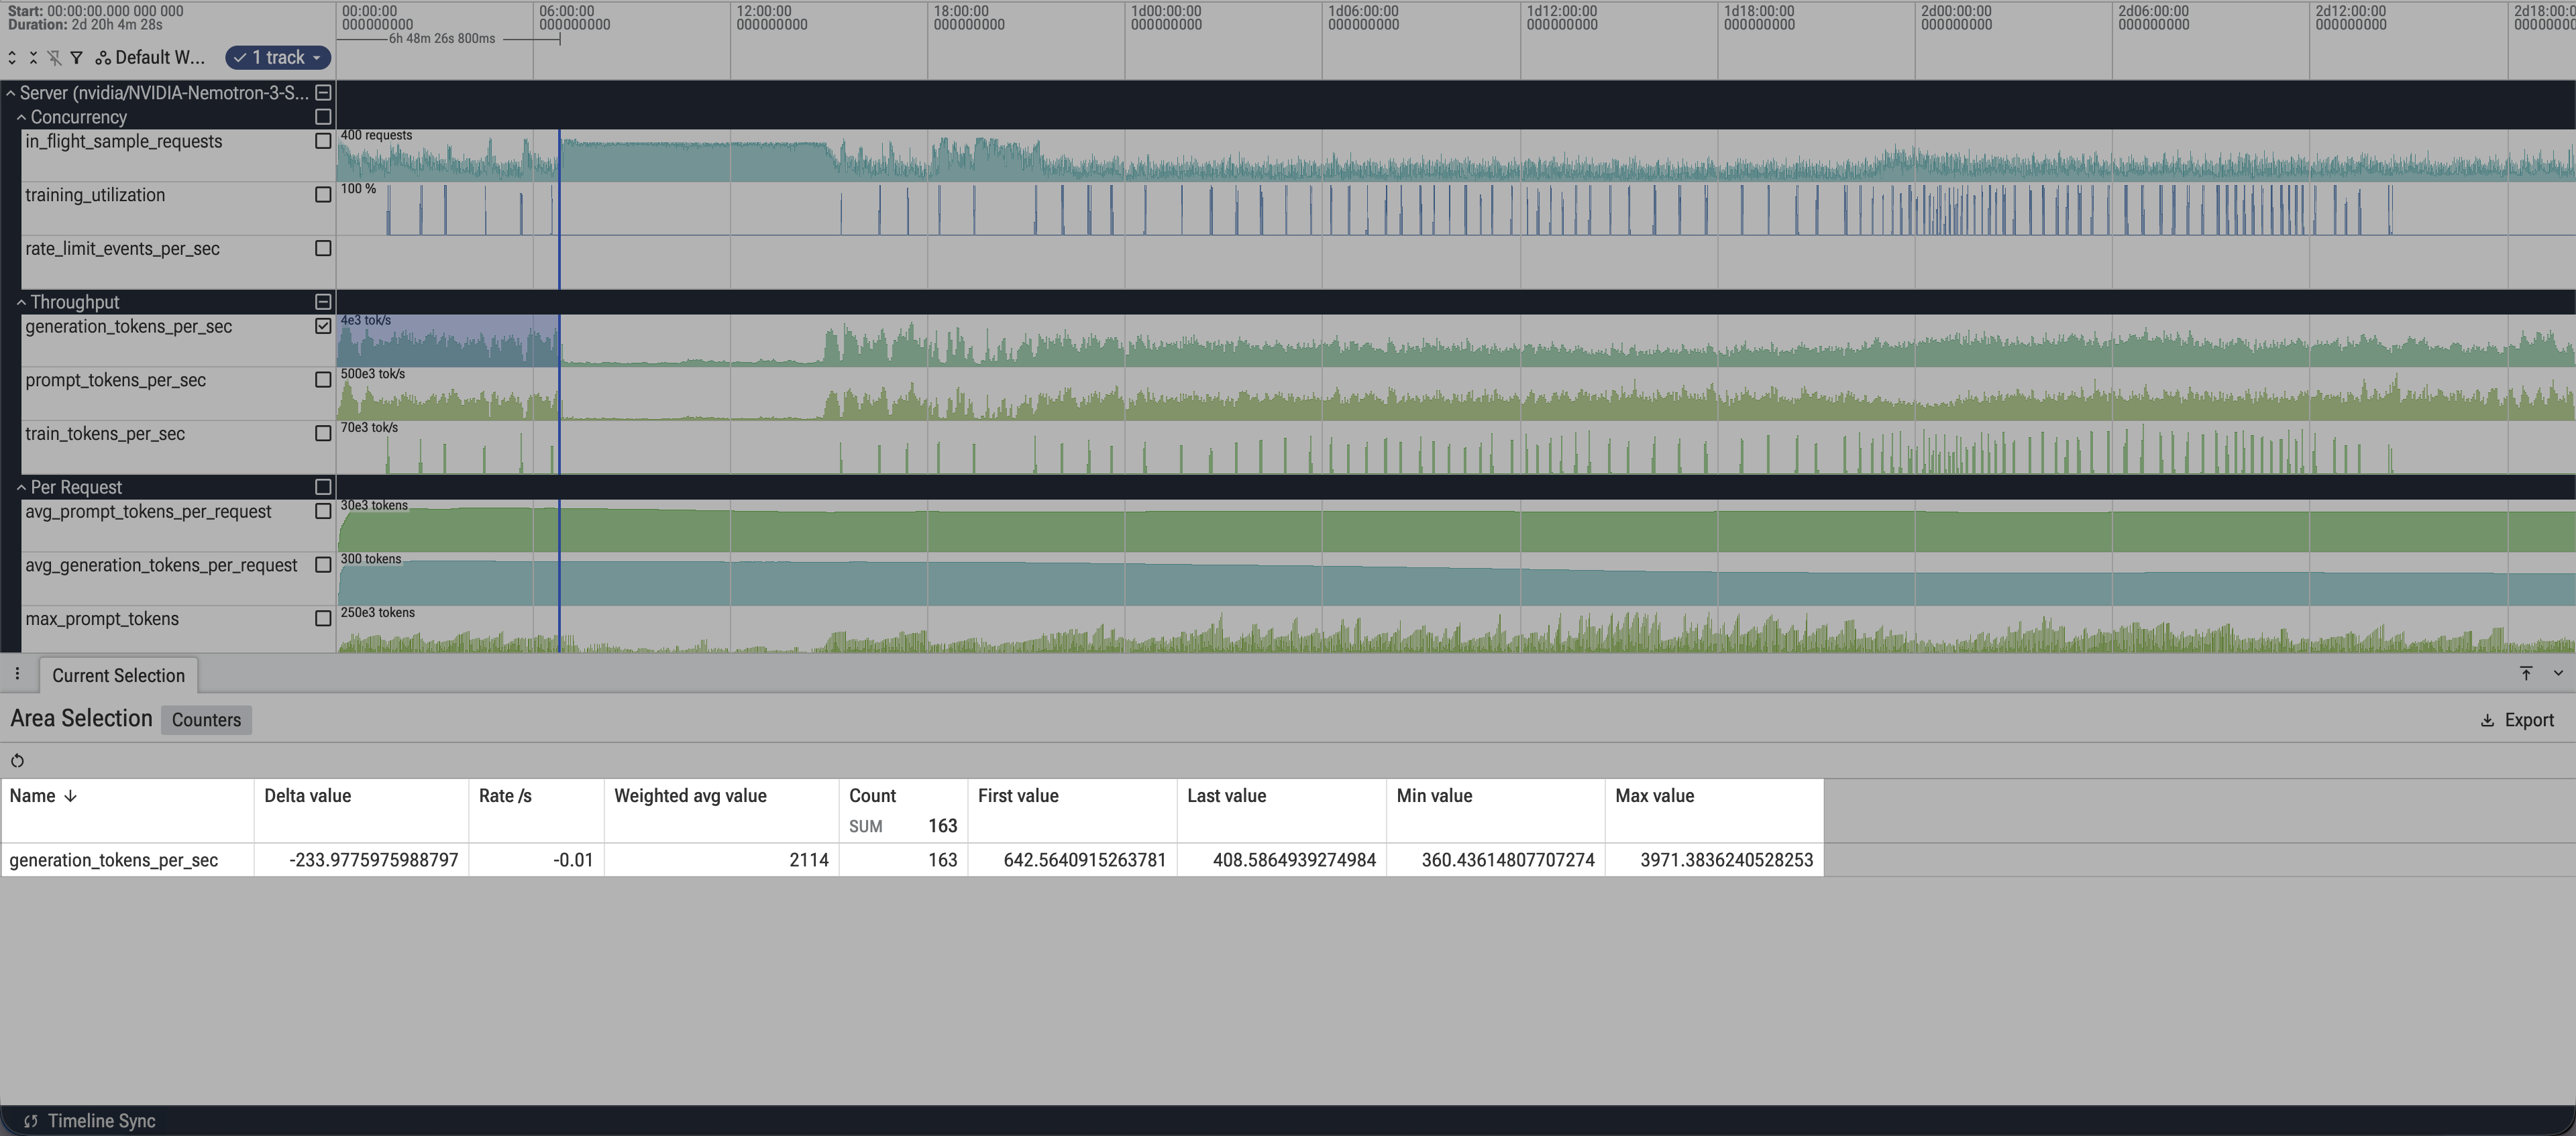Move drawer to top with arrow icon
The height and width of the screenshot is (1136, 2576).
coord(2526,674)
